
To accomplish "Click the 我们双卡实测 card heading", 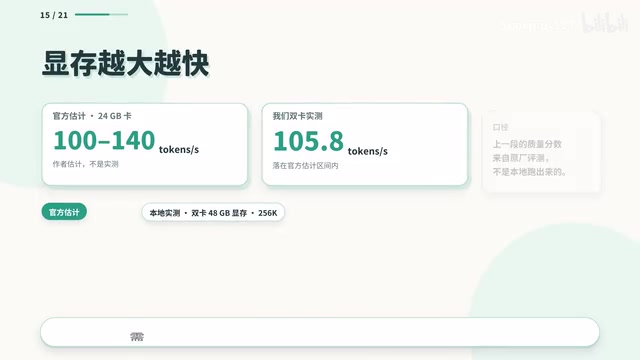I will (x=298, y=116).
